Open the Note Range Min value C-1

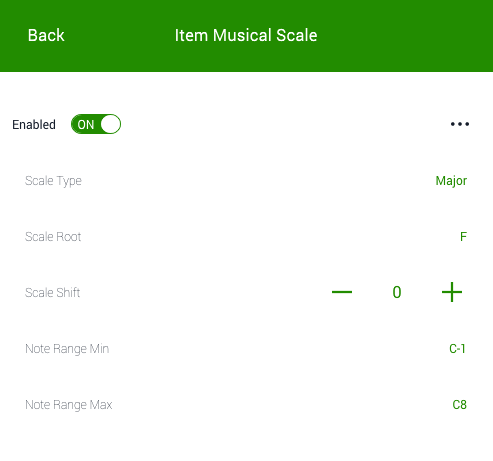[457, 349]
